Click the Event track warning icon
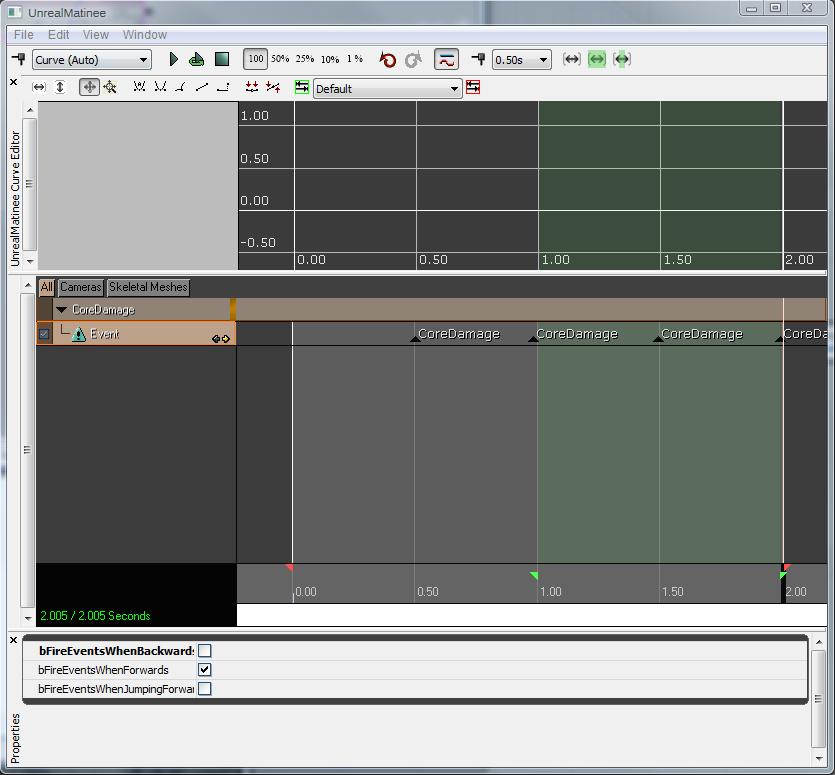Viewport: 835px width, 775px height. [79, 334]
